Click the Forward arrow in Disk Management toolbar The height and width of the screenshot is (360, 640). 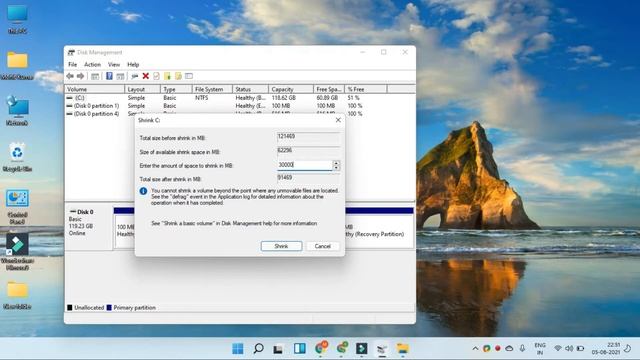(x=80, y=76)
